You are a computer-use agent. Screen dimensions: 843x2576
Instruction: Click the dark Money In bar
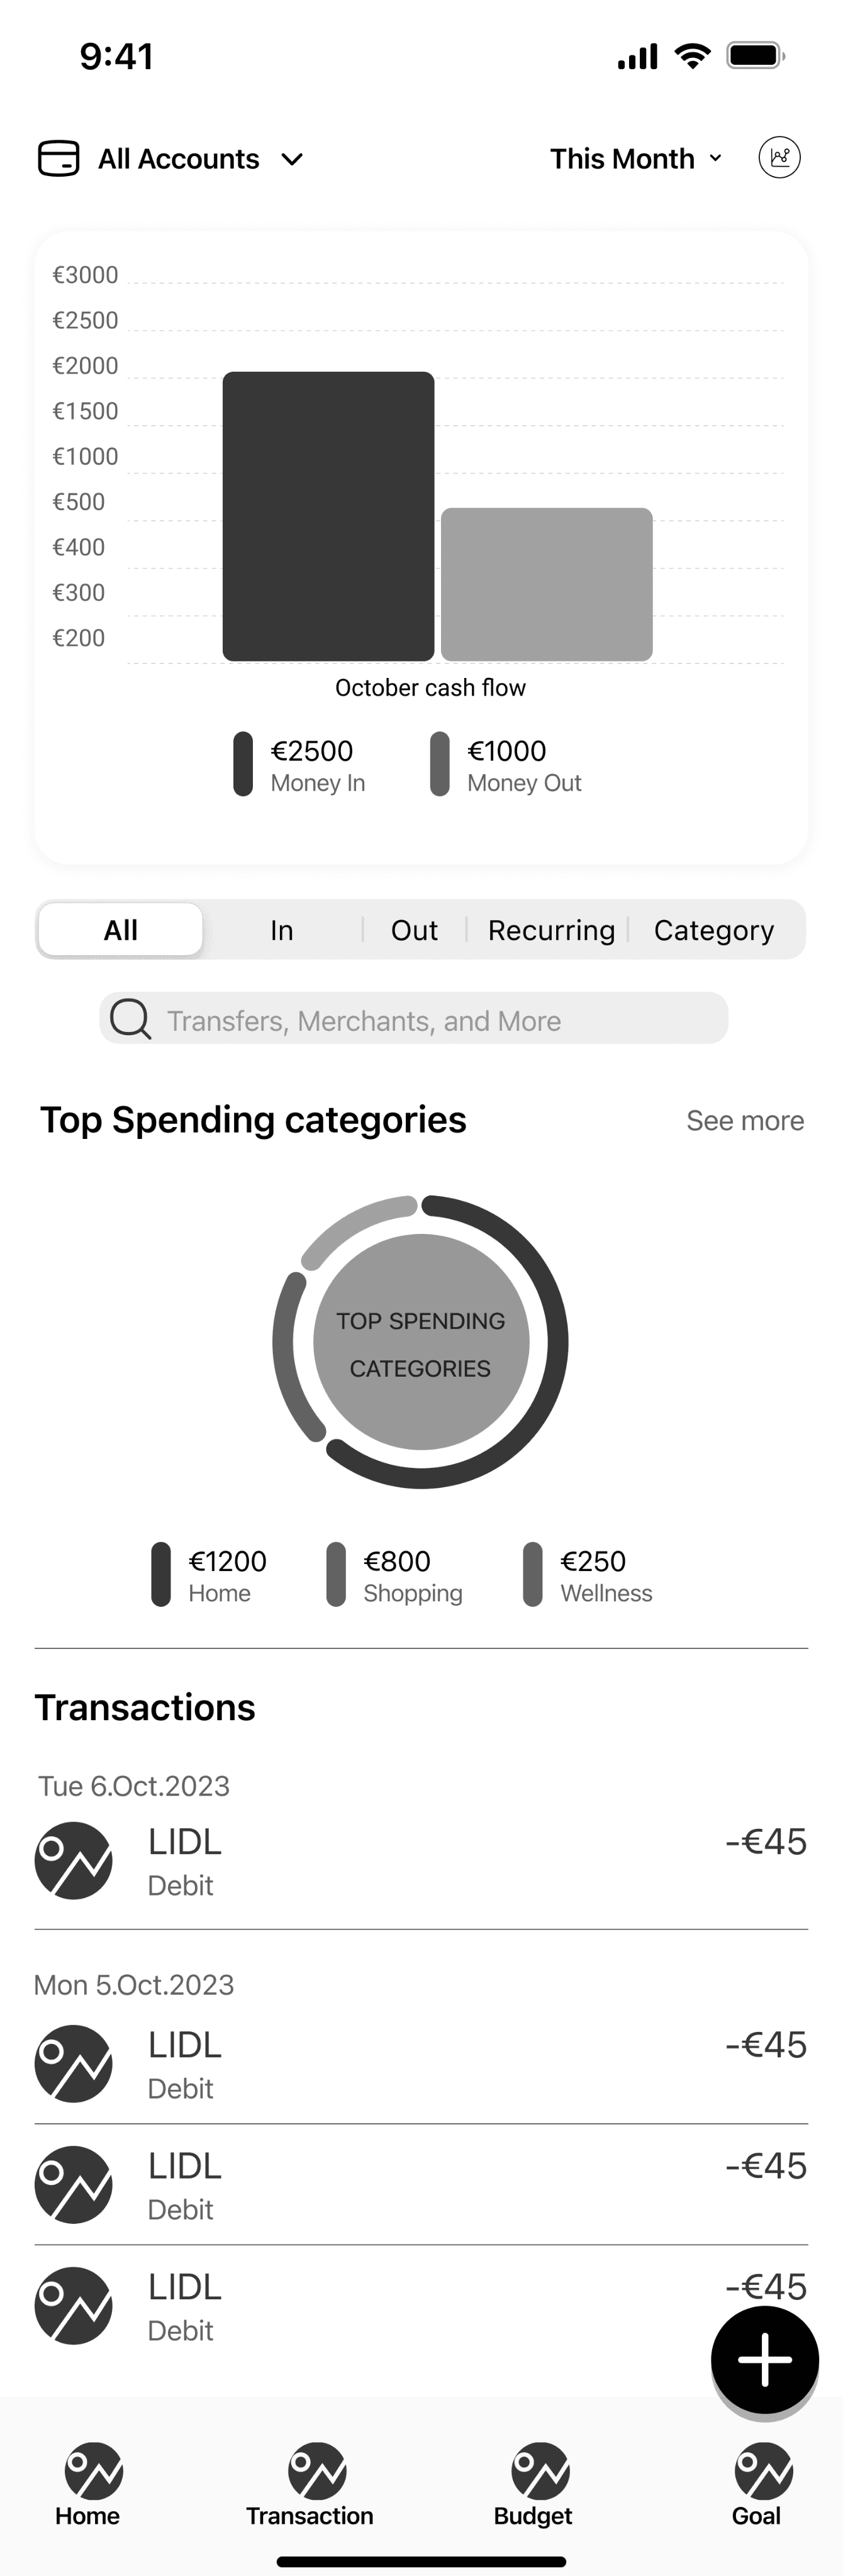(328, 516)
